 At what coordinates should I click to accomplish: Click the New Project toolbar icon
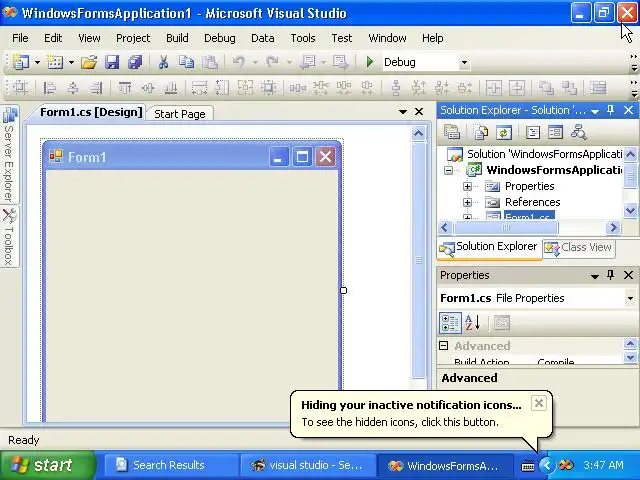[20, 62]
